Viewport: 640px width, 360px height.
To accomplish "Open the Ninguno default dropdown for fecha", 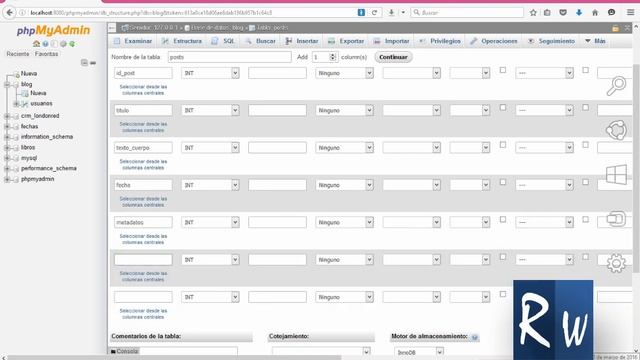I will click(344, 185).
